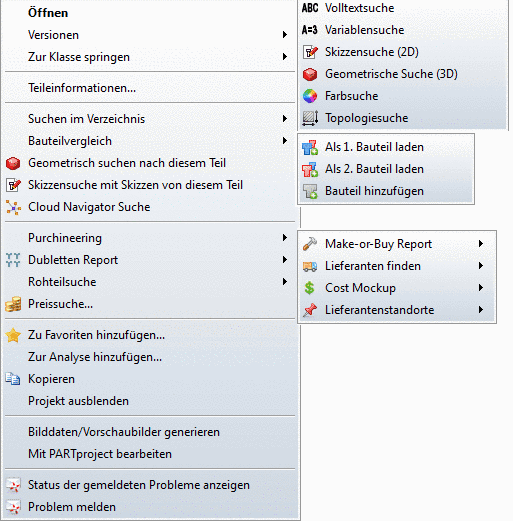Select Geometrisch suchen nach diesem Teil label
513x521 pixels.
click(x=127, y=163)
